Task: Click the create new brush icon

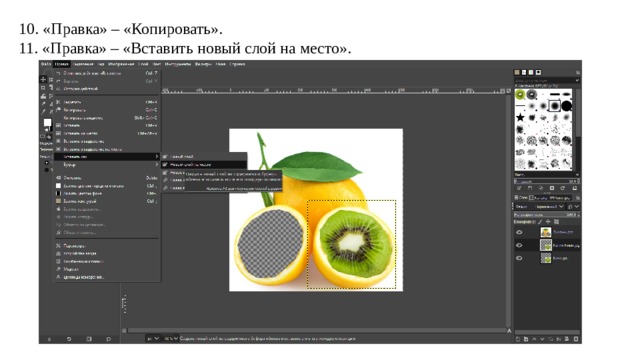Action: 530,188
